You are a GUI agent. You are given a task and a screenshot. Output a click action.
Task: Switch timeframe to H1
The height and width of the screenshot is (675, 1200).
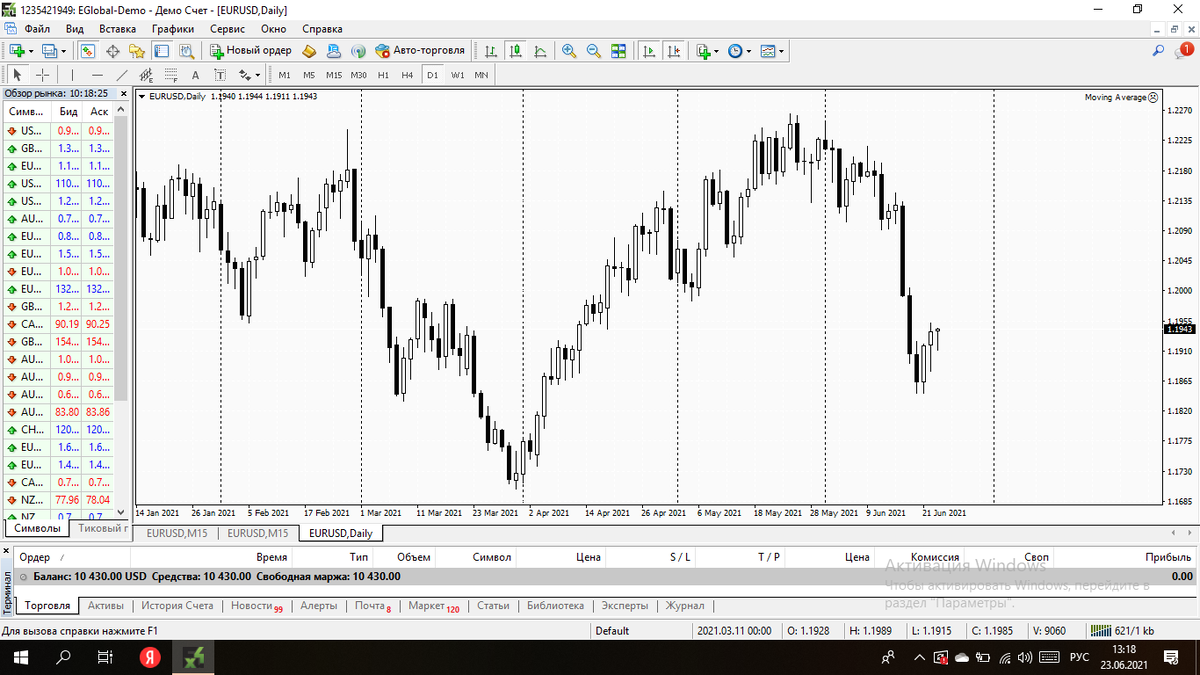point(383,75)
